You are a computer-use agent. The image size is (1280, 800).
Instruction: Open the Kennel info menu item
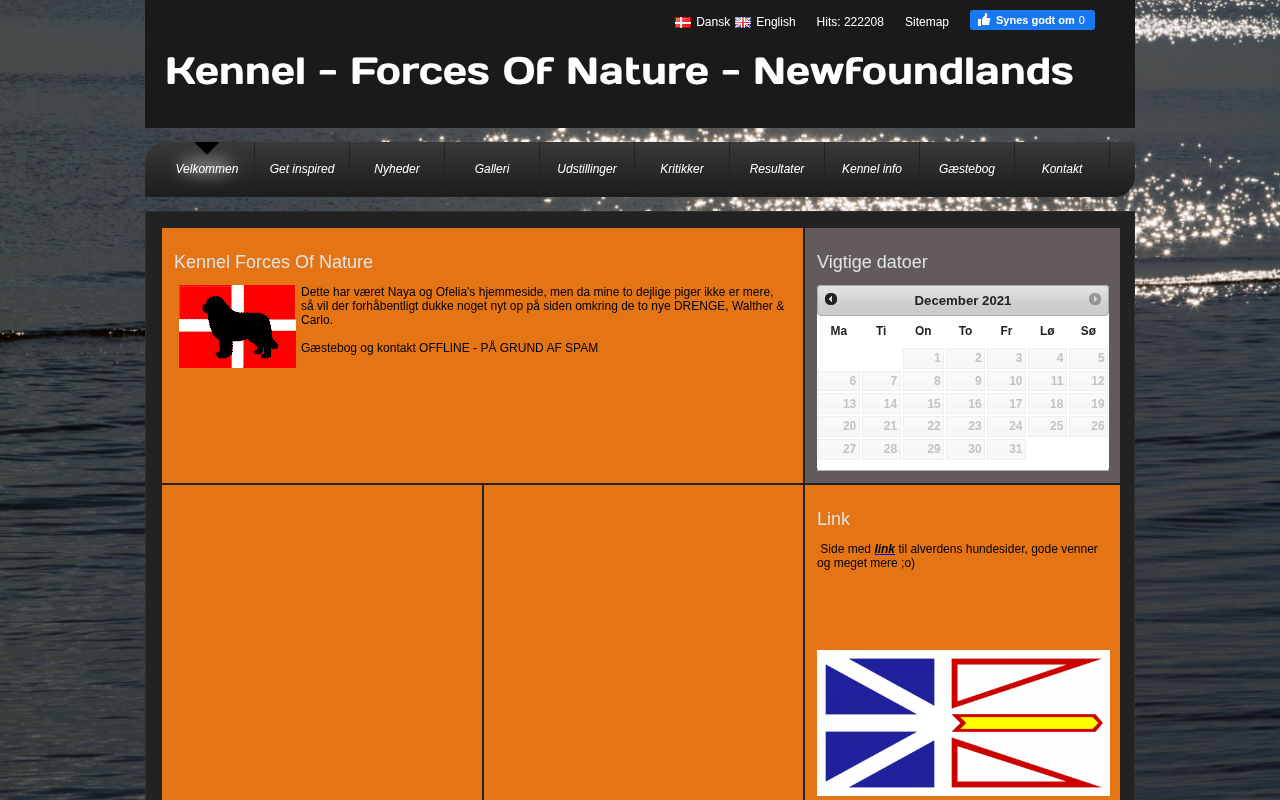coord(872,169)
